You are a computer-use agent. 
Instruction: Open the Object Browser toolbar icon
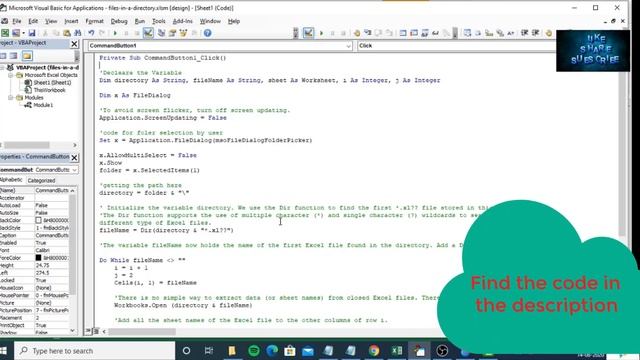[x=183, y=33]
